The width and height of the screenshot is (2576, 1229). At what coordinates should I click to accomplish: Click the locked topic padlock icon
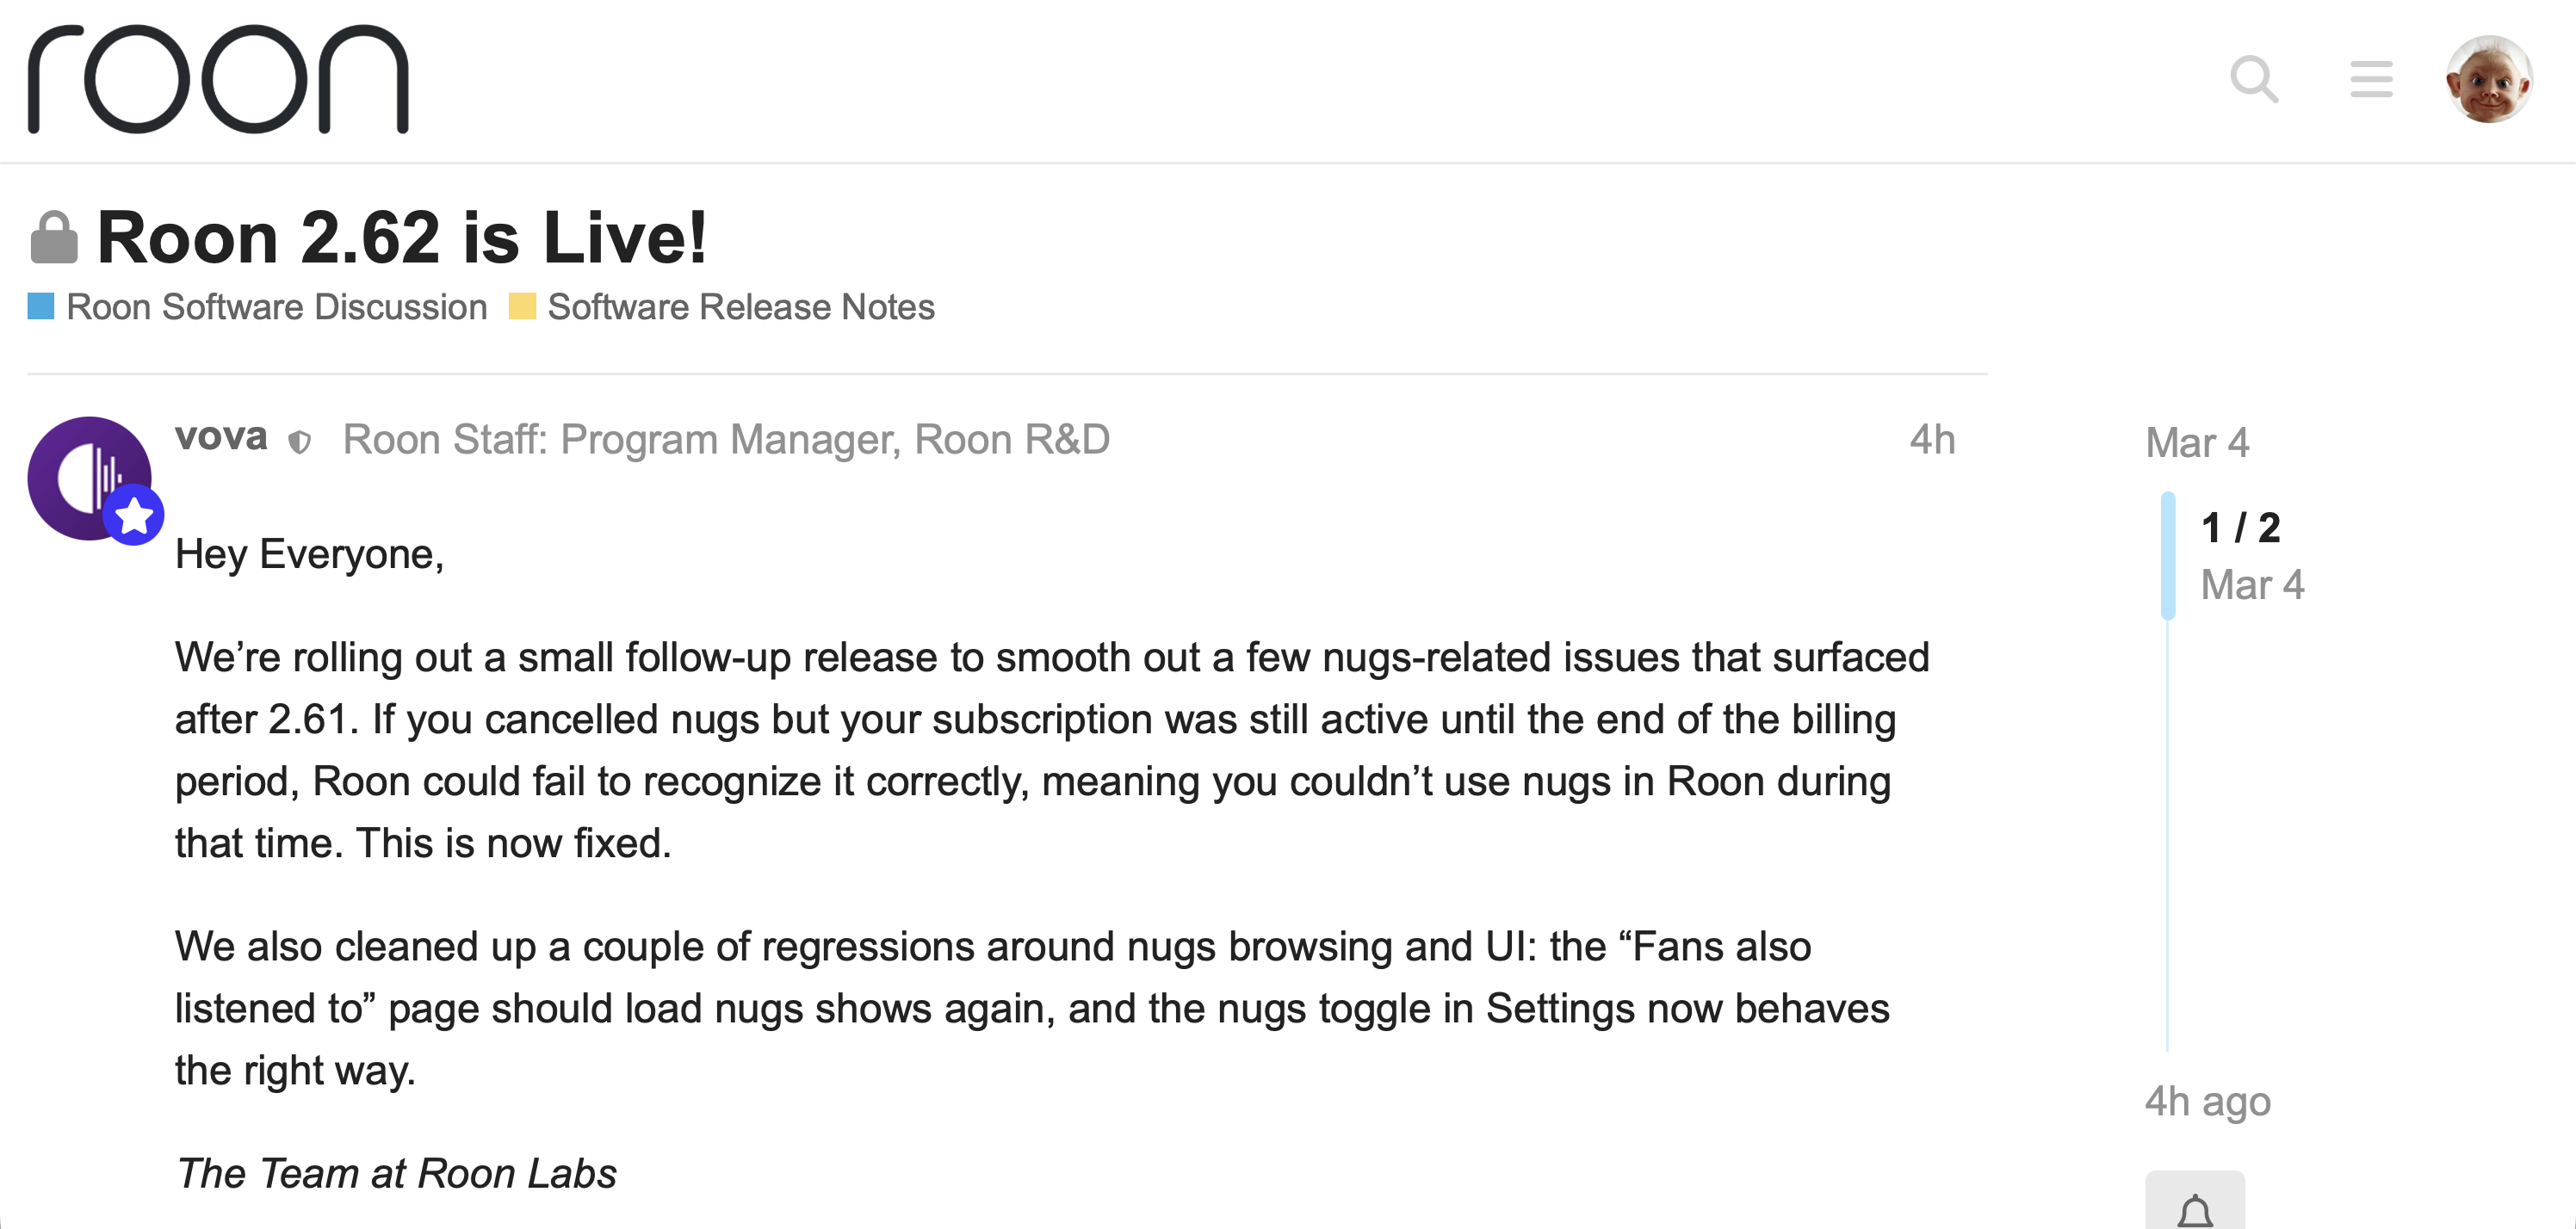(54, 238)
